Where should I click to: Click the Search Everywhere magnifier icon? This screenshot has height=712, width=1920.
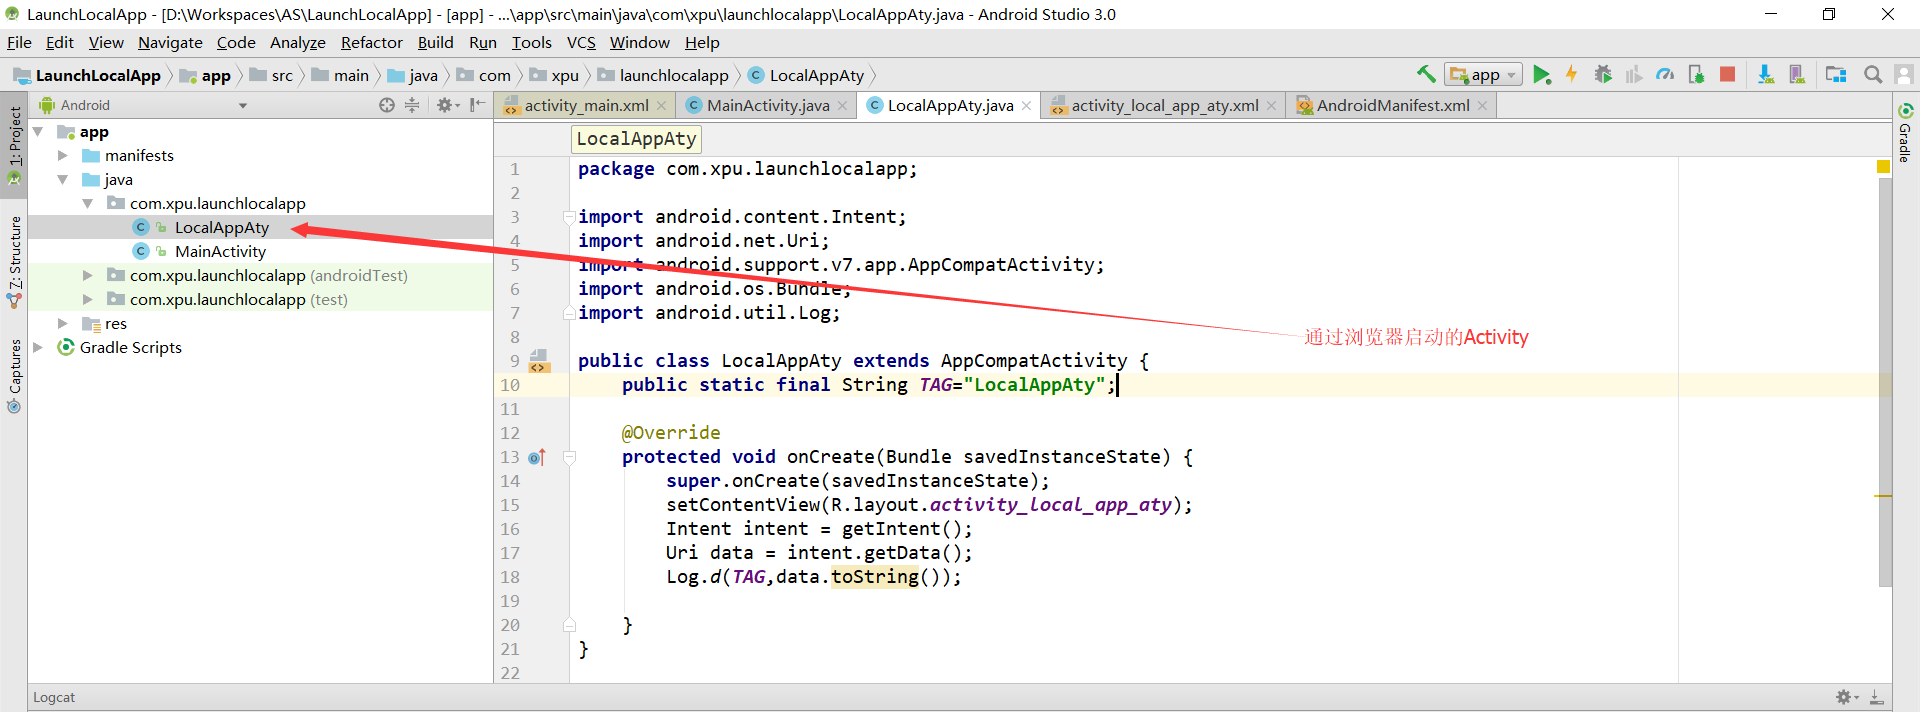point(1873,75)
